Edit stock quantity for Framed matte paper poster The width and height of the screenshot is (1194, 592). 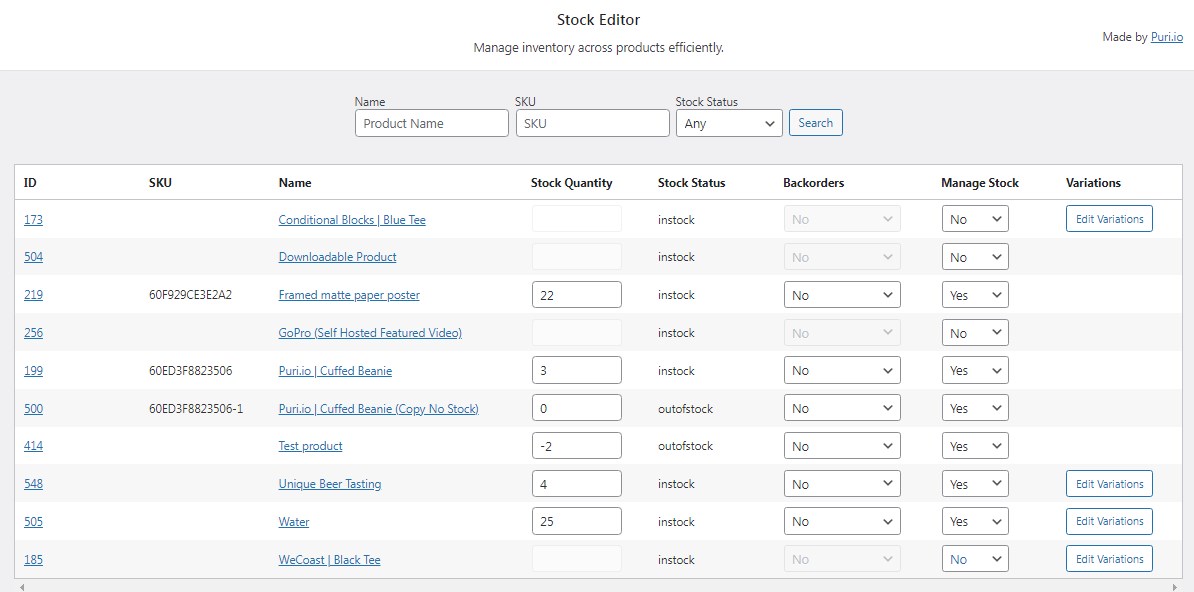pyautogui.click(x=576, y=295)
